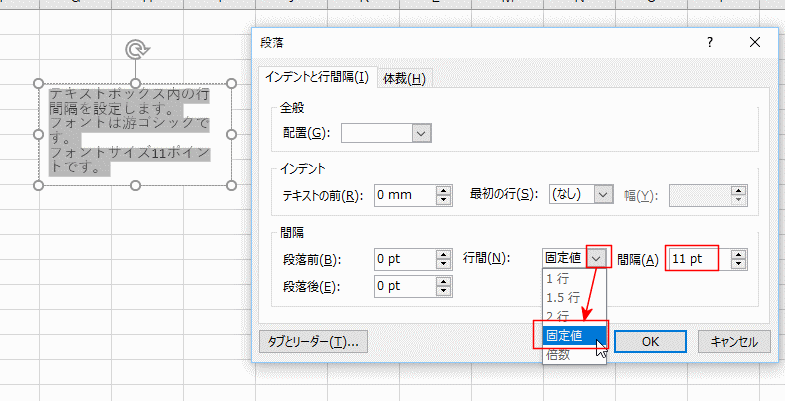
Task: Increase 段落前 spacing with up arrow
Action: [444, 254]
